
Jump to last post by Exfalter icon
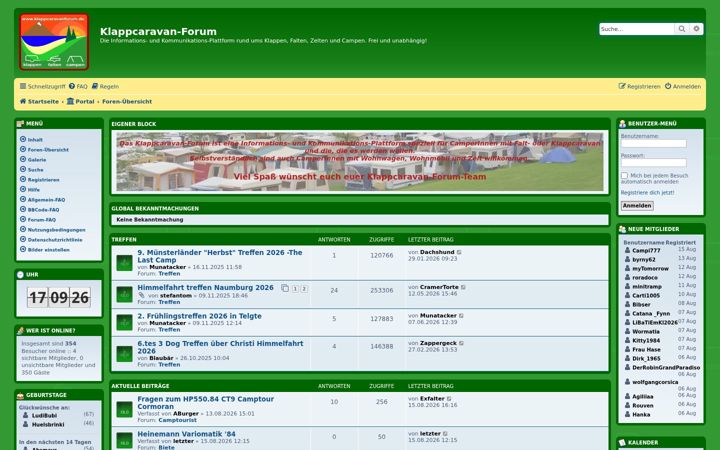(x=449, y=399)
